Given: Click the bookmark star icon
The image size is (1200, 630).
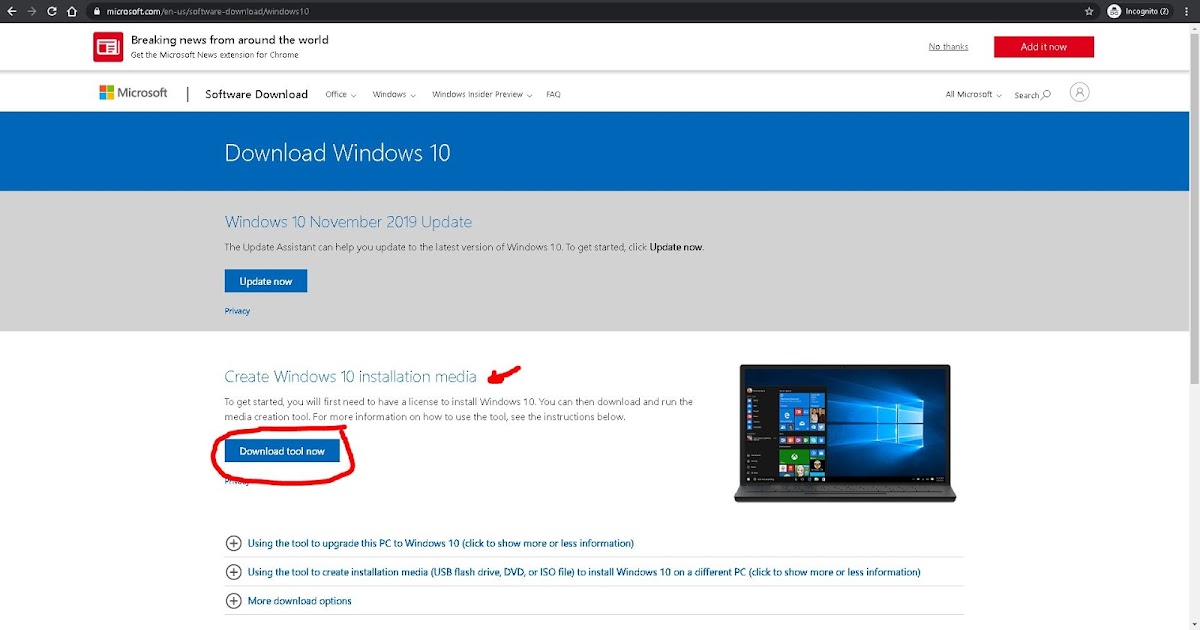Looking at the screenshot, I should coord(1088,11).
